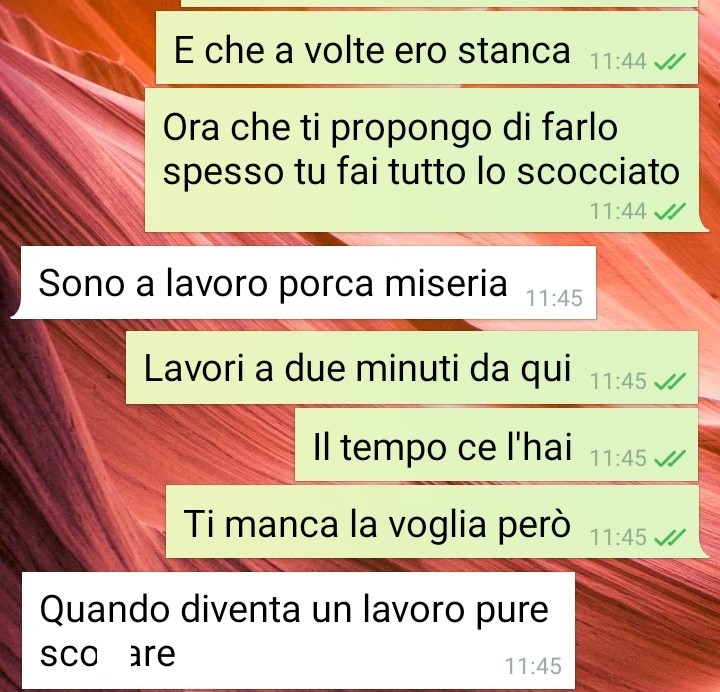Tap the 'Sono a lavoro porca miseria' message

click(x=304, y=282)
